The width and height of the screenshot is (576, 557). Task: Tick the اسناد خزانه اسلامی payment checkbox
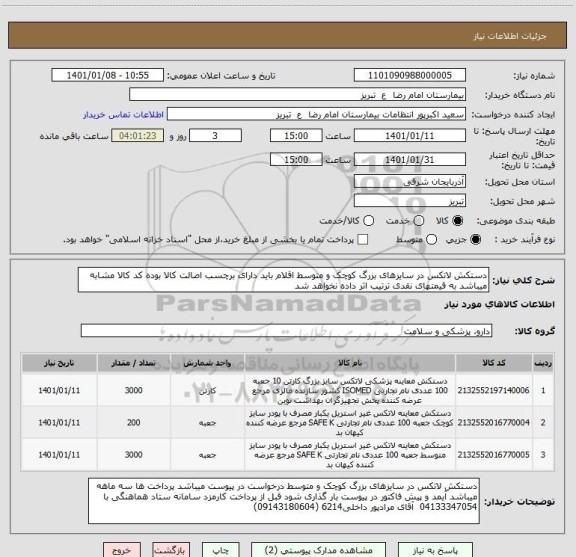363,240
